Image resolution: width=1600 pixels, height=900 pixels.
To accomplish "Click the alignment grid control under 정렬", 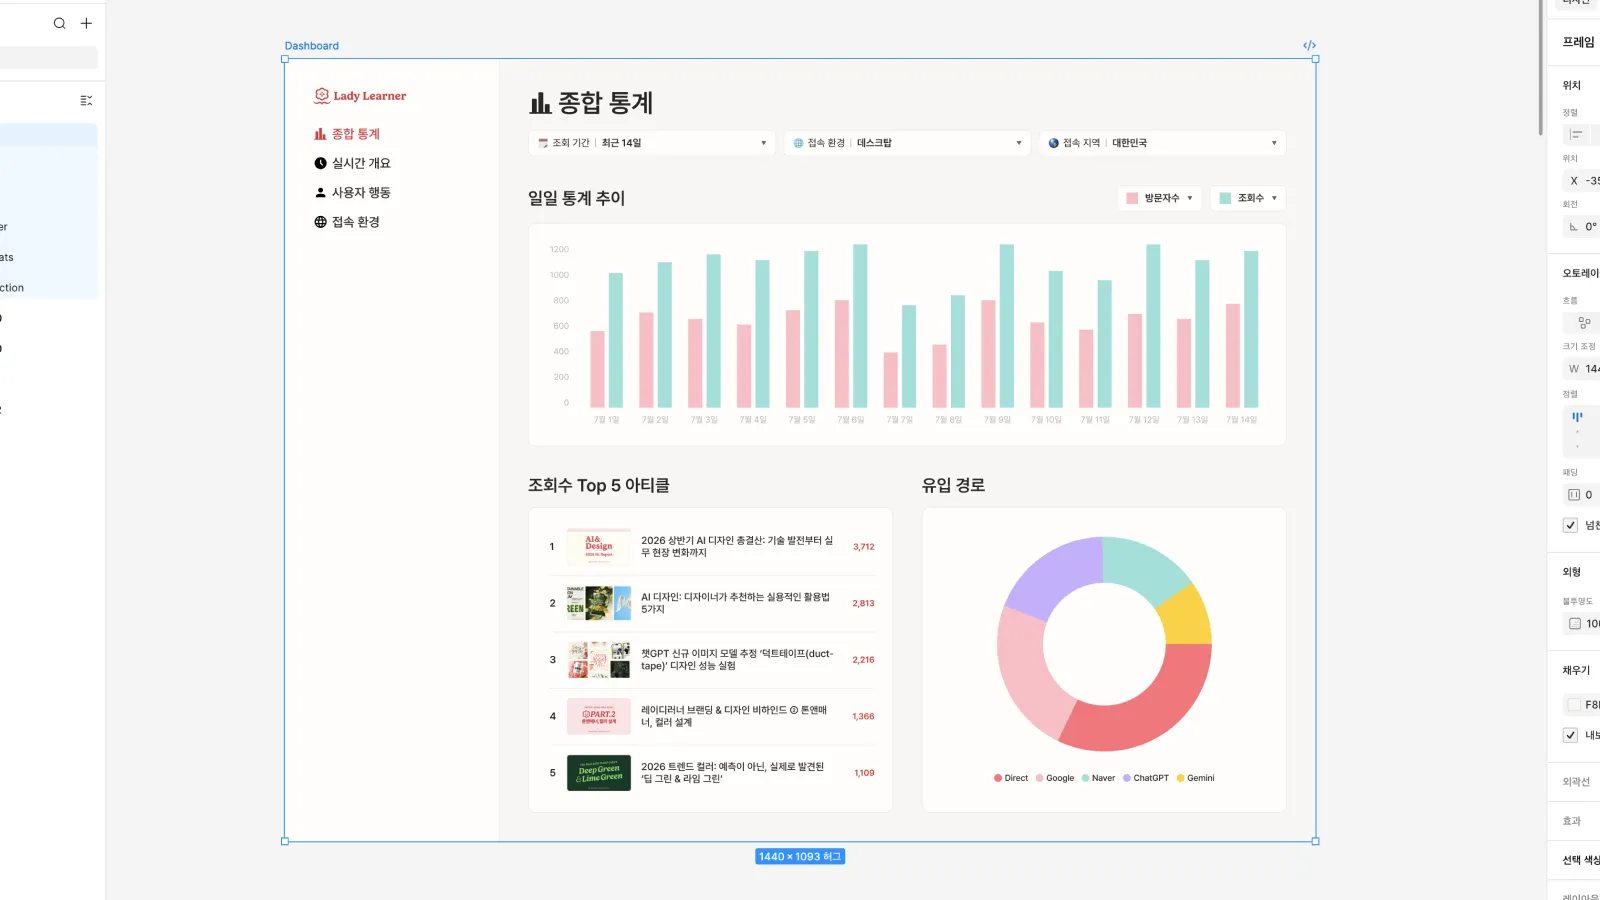I will [x=1581, y=431].
